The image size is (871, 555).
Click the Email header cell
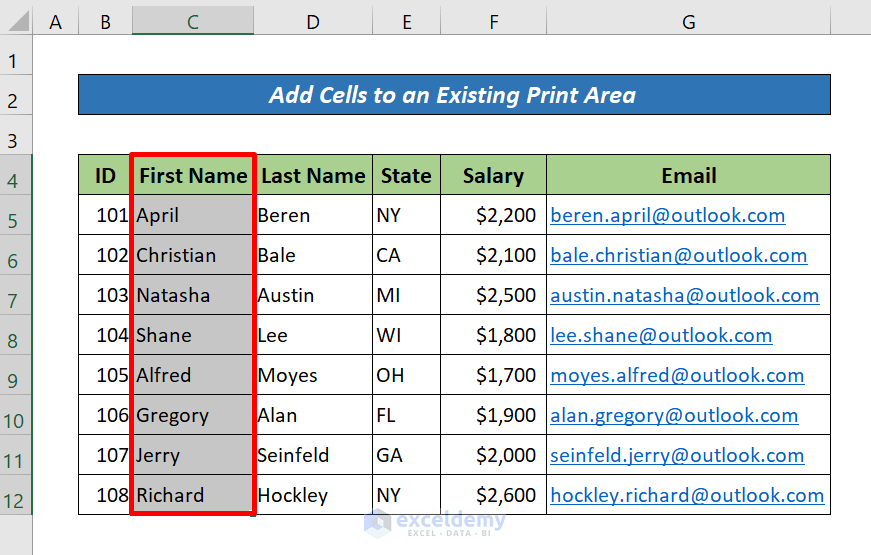coord(688,176)
